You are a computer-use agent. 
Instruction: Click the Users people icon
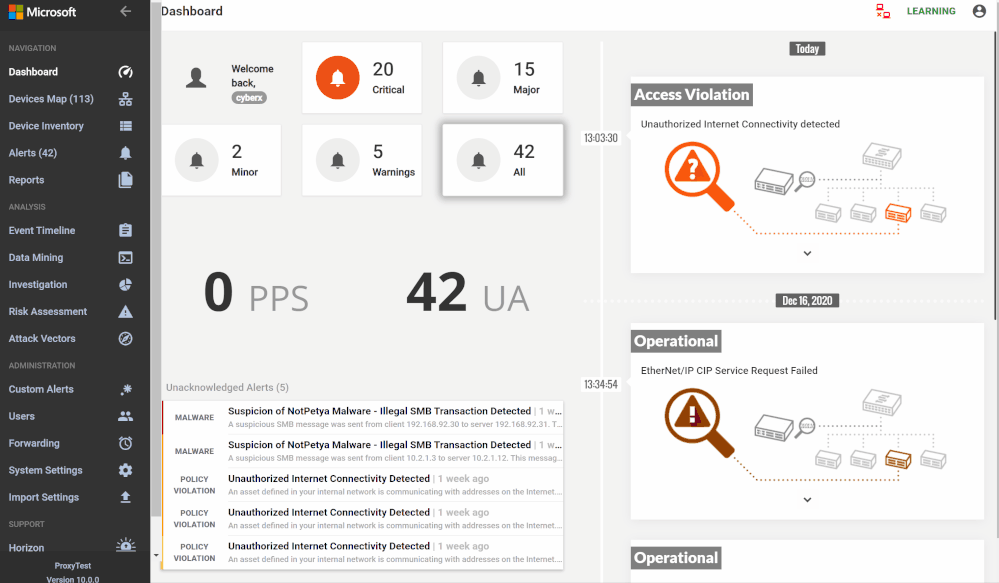coord(126,416)
